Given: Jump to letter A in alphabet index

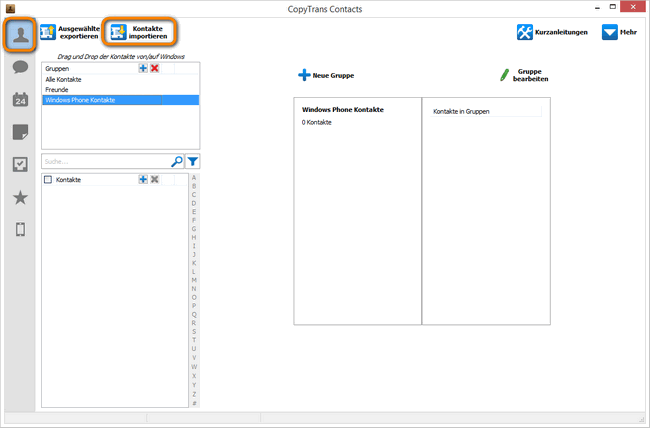Looking at the screenshot, I should point(194,178).
